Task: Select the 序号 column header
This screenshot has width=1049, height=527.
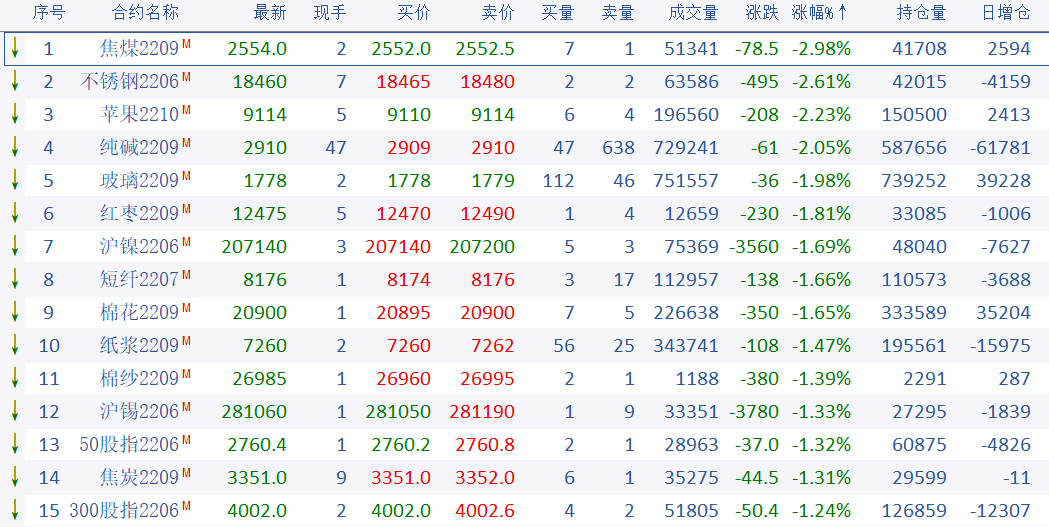Action: 48,13
